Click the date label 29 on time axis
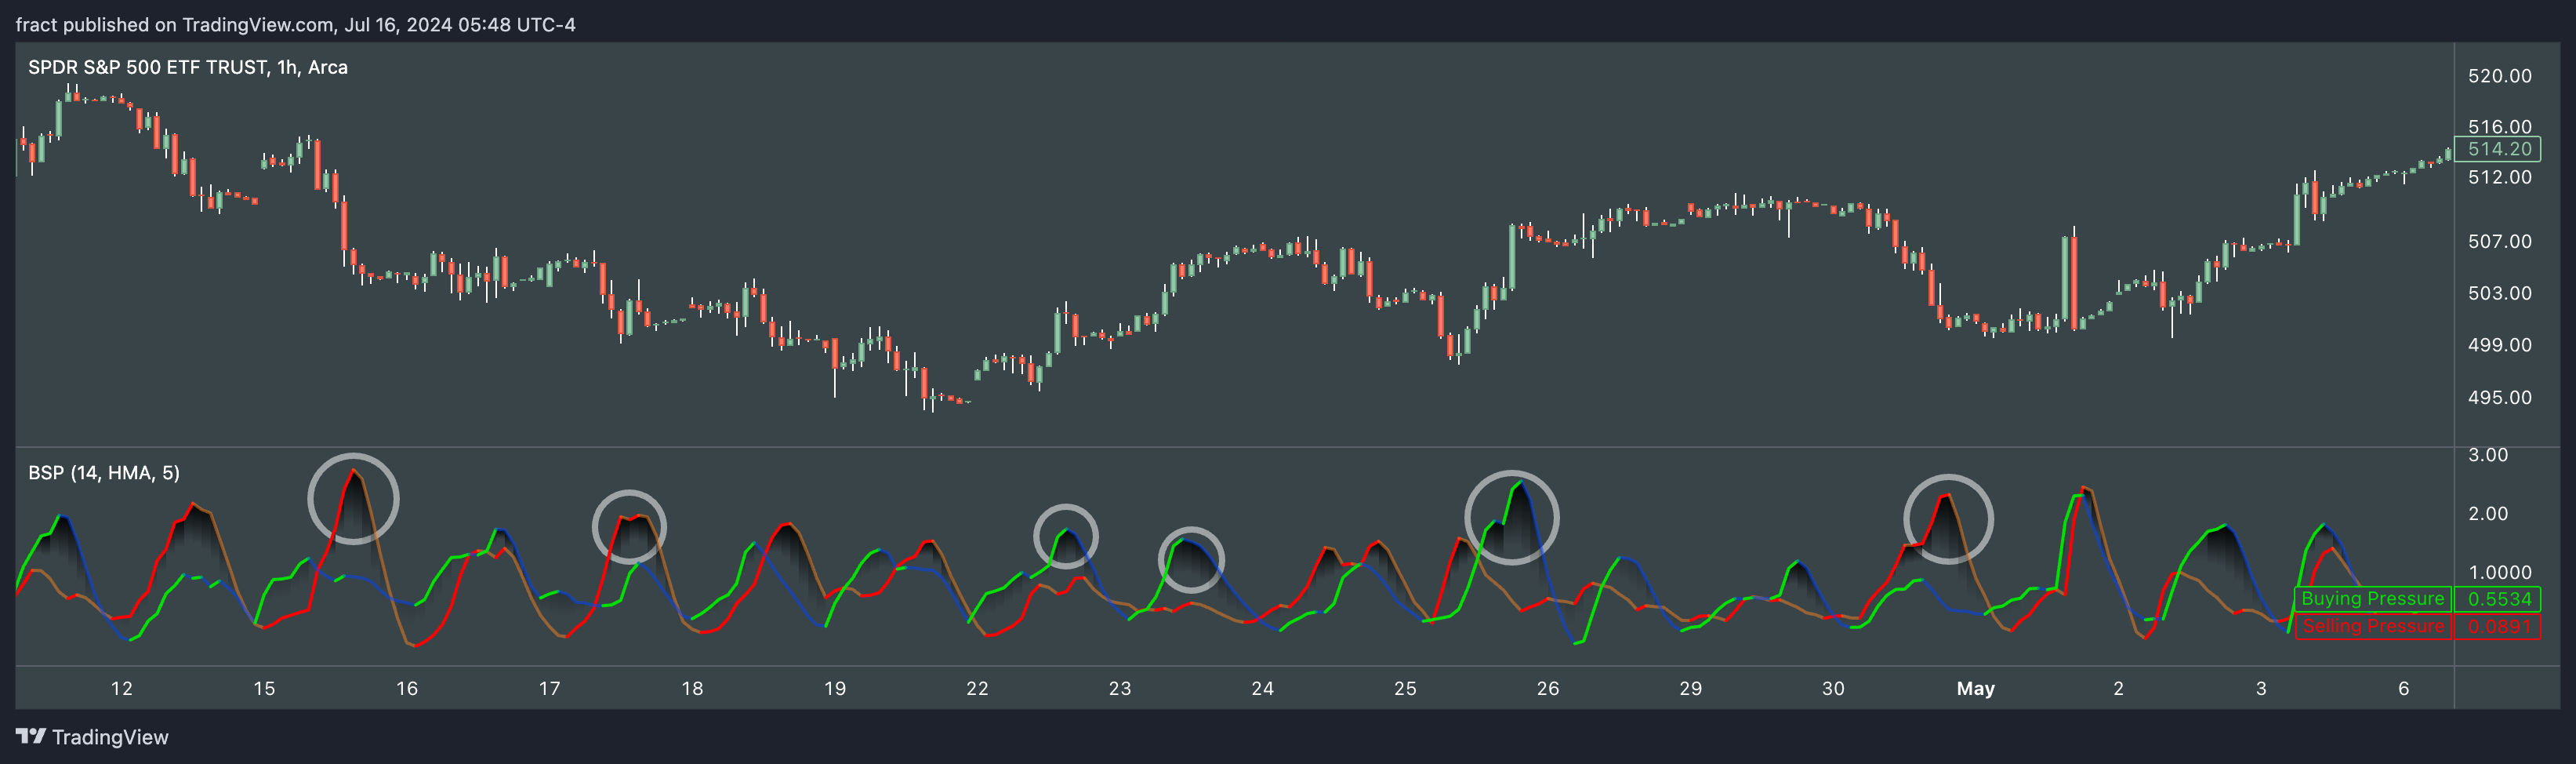This screenshot has height=764, width=2576. coord(1690,688)
